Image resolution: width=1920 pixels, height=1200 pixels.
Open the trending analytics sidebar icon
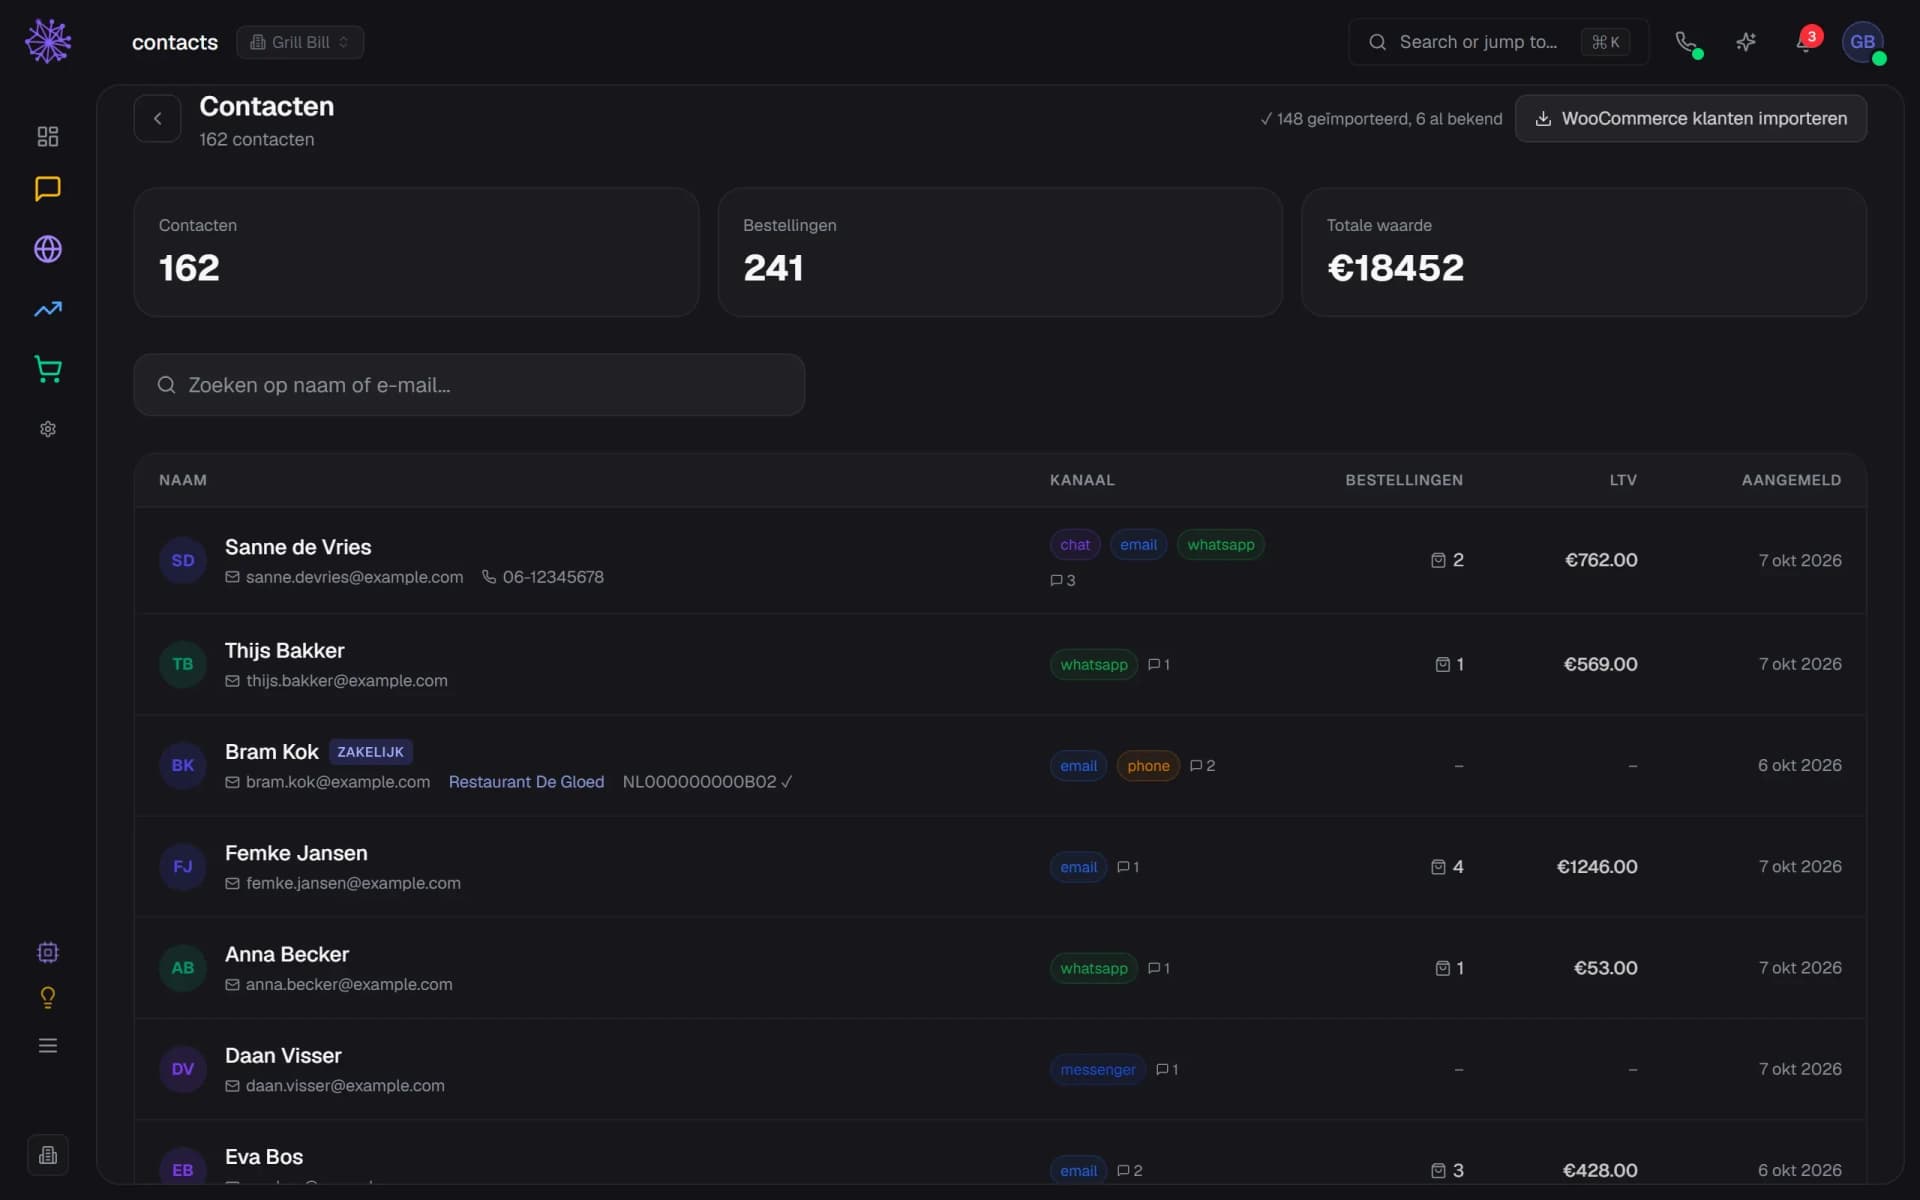(48, 309)
